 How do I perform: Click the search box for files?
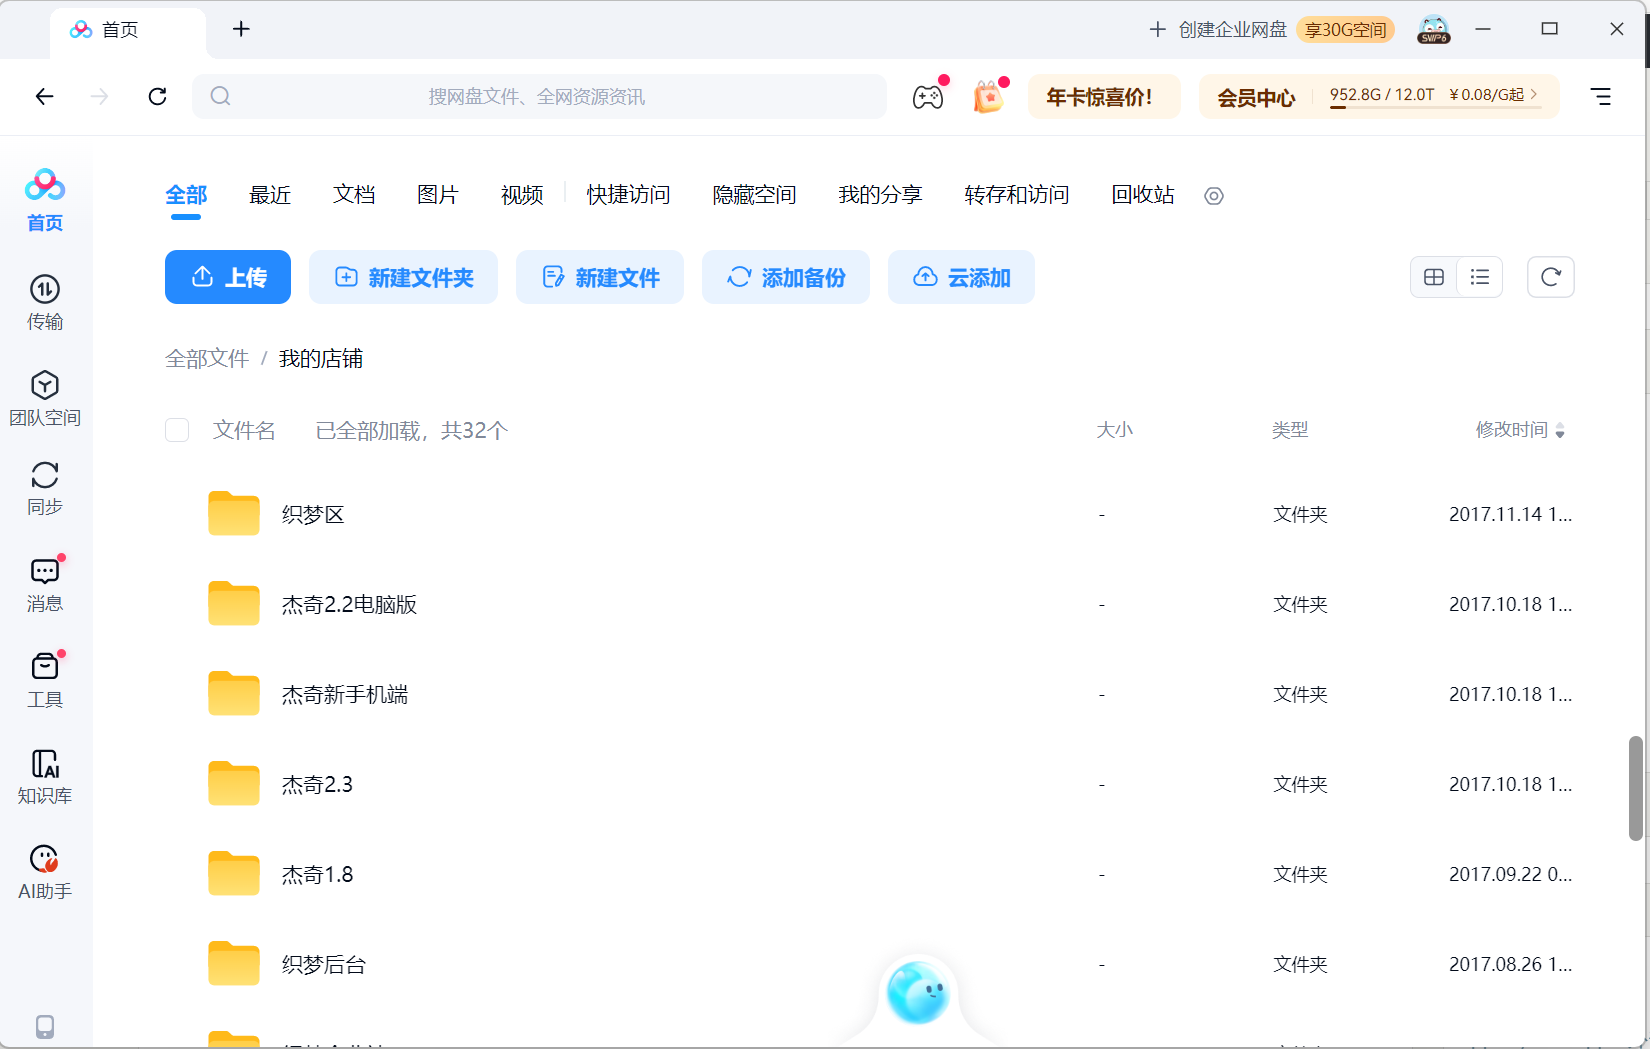coord(539,96)
